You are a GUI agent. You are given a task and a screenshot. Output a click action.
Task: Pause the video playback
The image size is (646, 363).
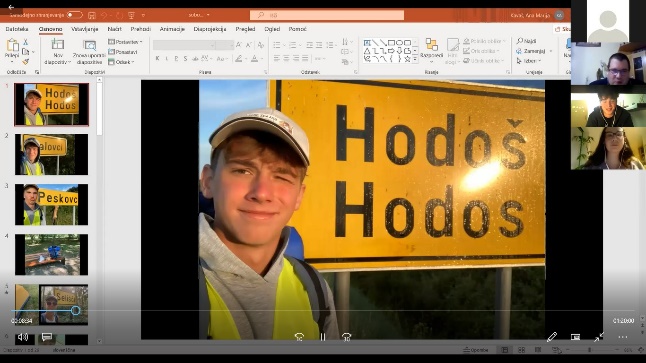(323, 337)
